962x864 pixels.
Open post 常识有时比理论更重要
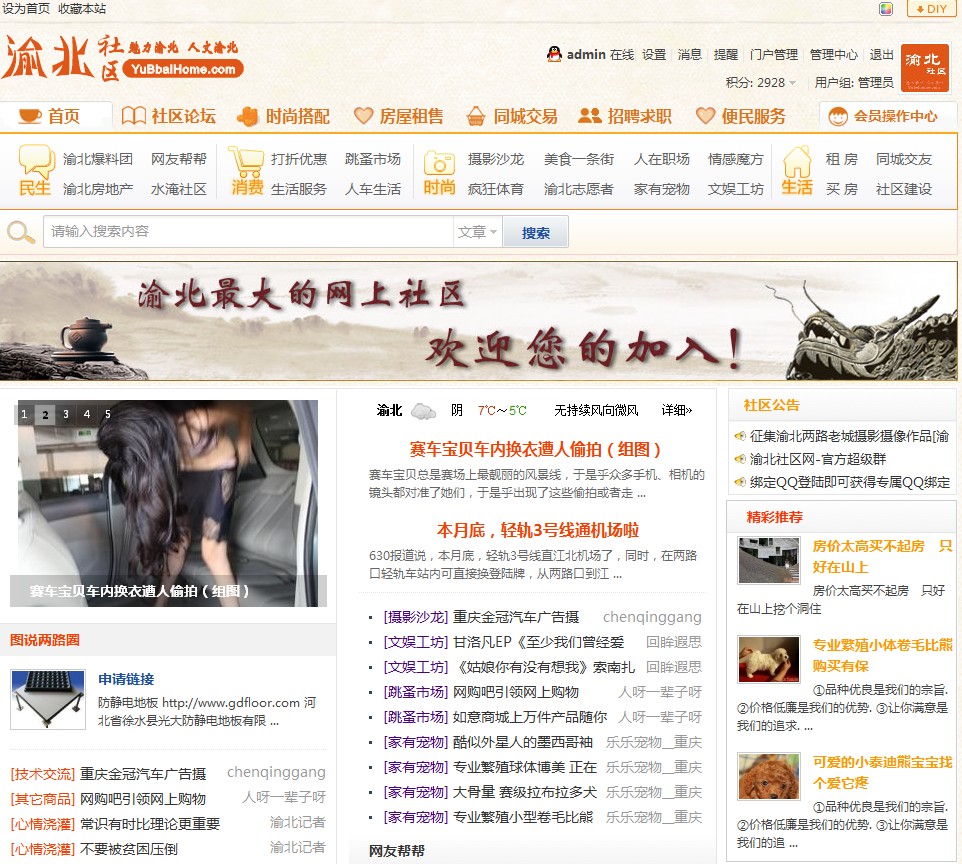pyautogui.click(x=150, y=824)
